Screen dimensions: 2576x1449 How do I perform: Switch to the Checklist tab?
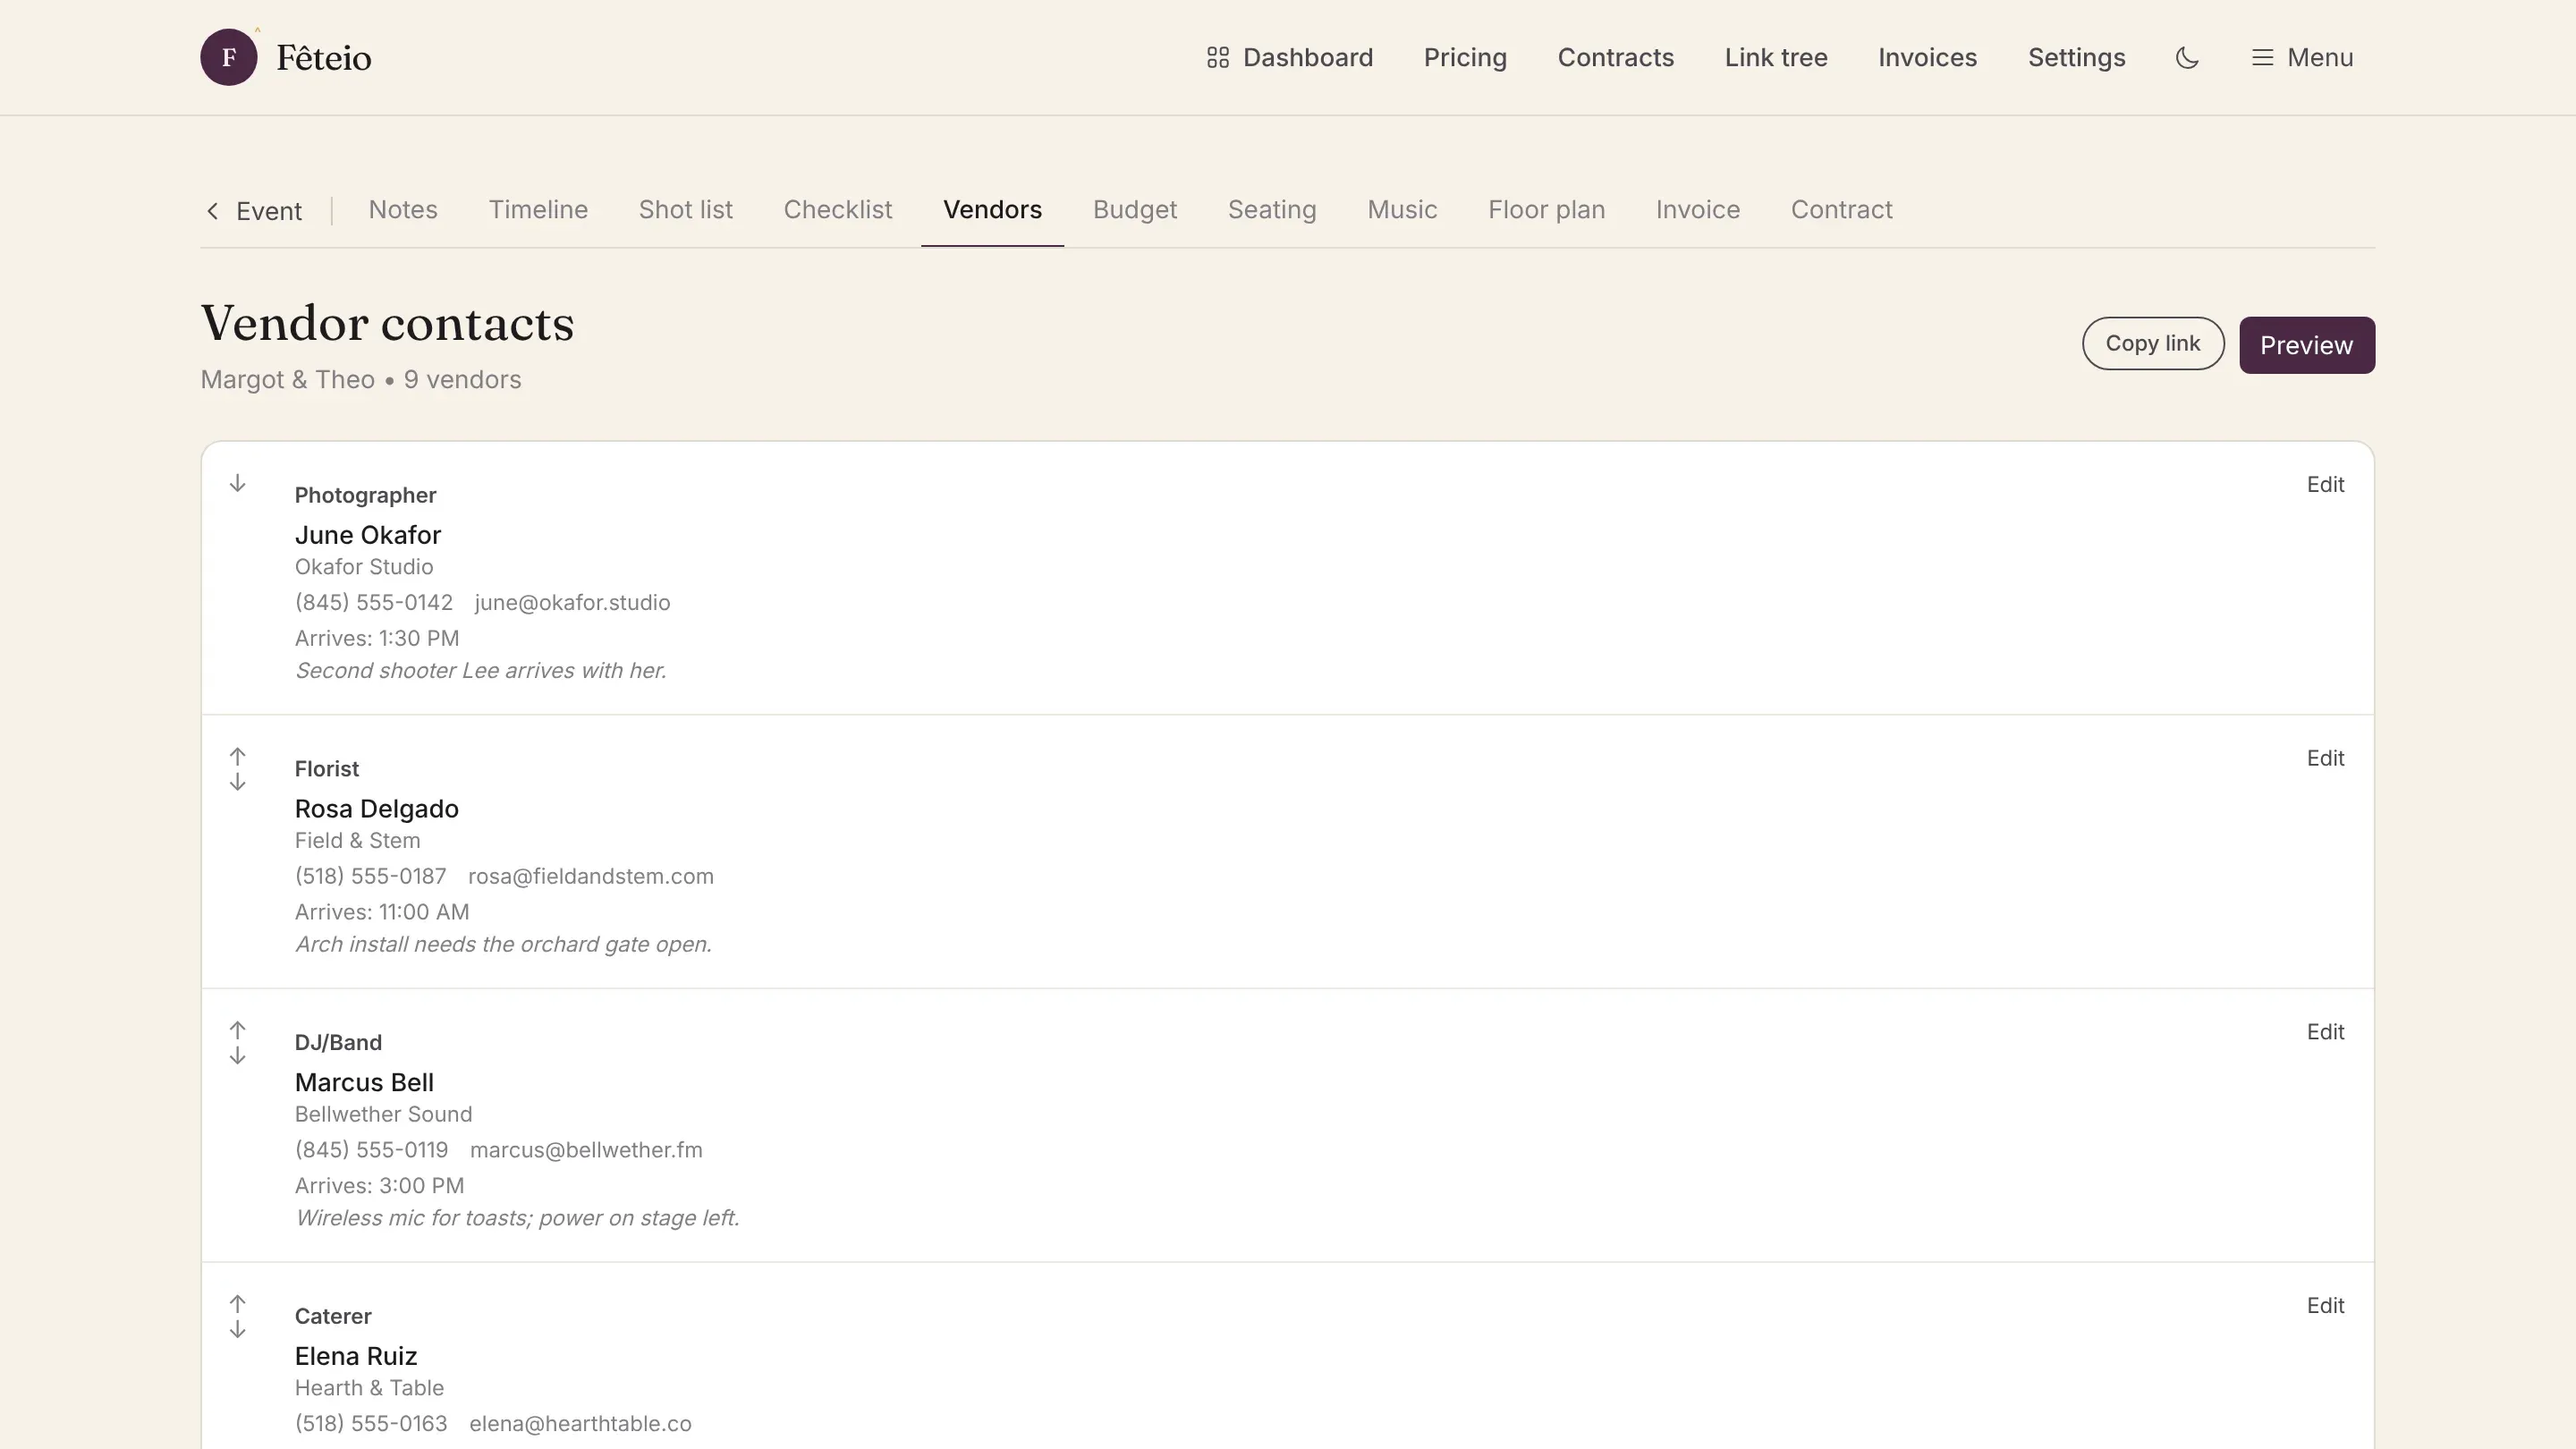837,209
